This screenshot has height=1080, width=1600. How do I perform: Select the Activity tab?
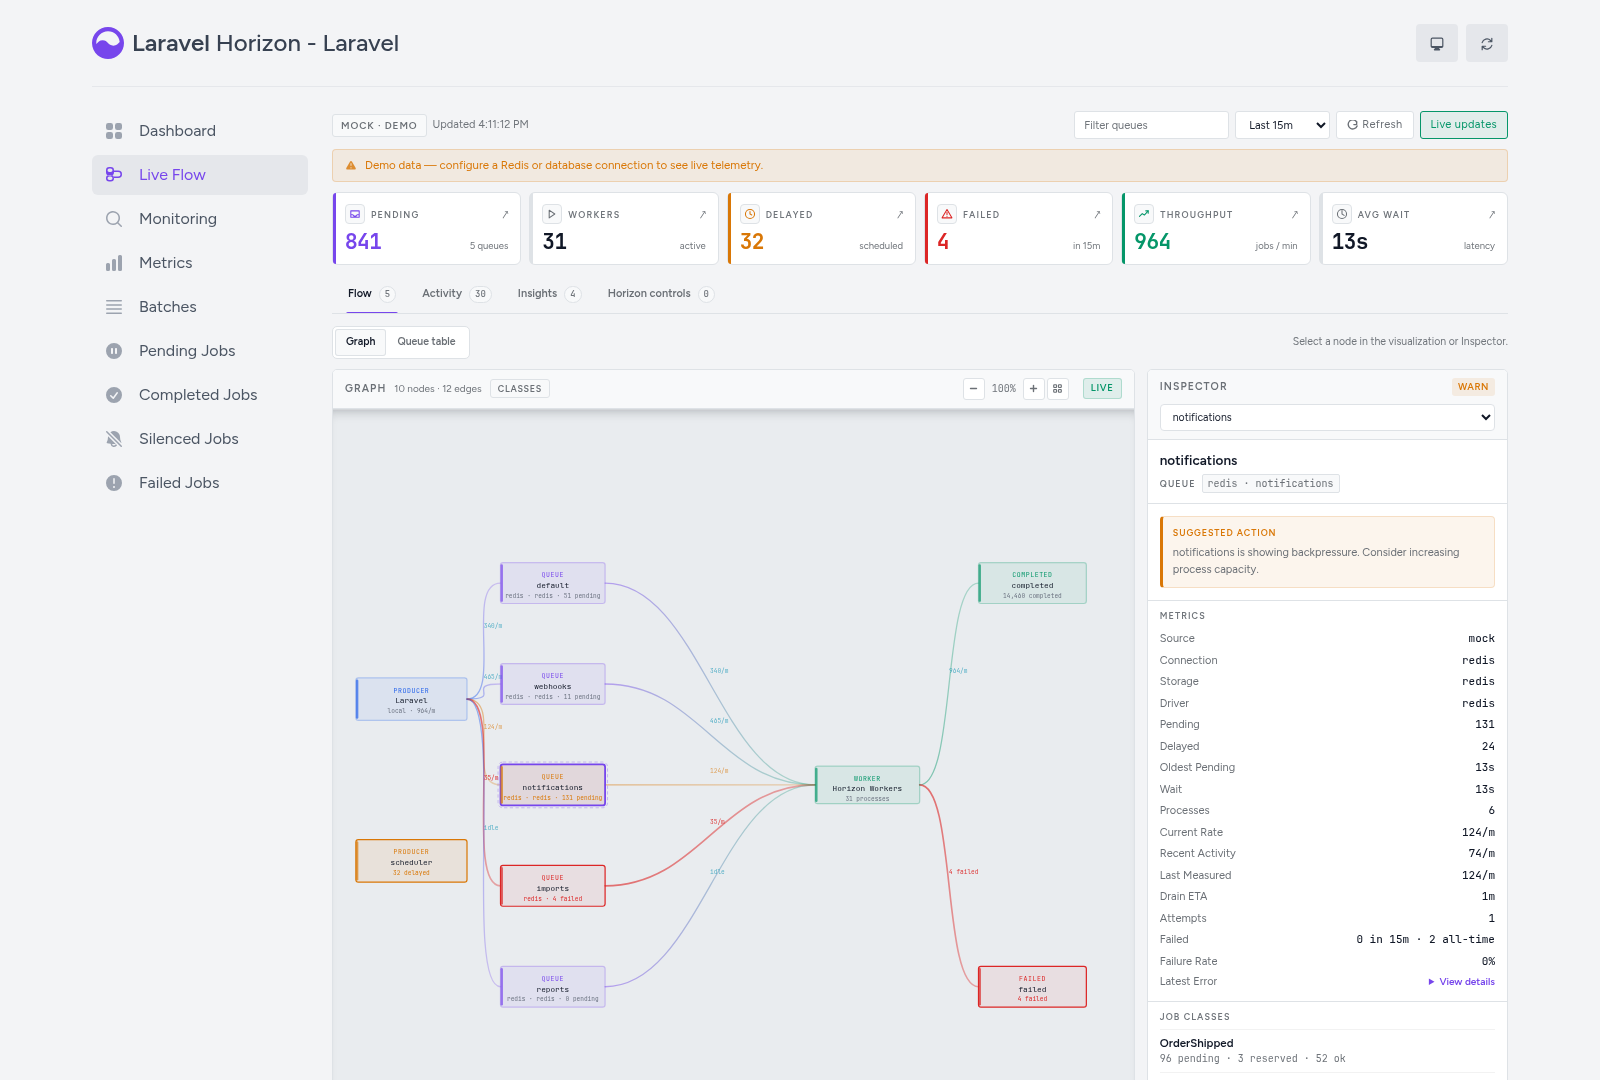(x=456, y=294)
